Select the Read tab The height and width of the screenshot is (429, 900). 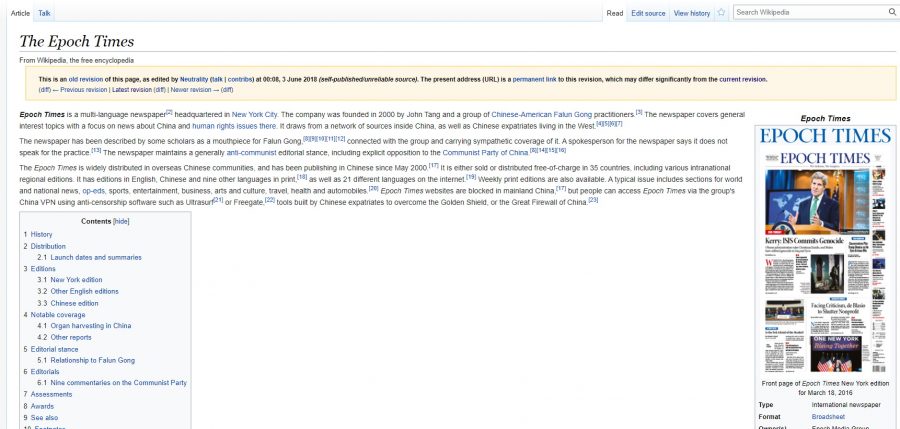(615, 13)
